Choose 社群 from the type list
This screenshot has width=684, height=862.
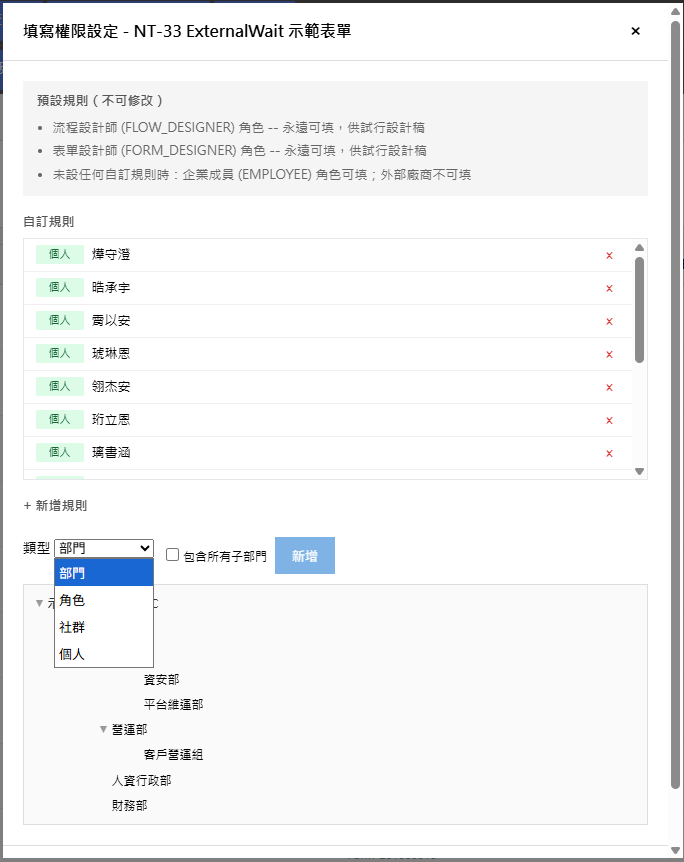pos(104,627)
